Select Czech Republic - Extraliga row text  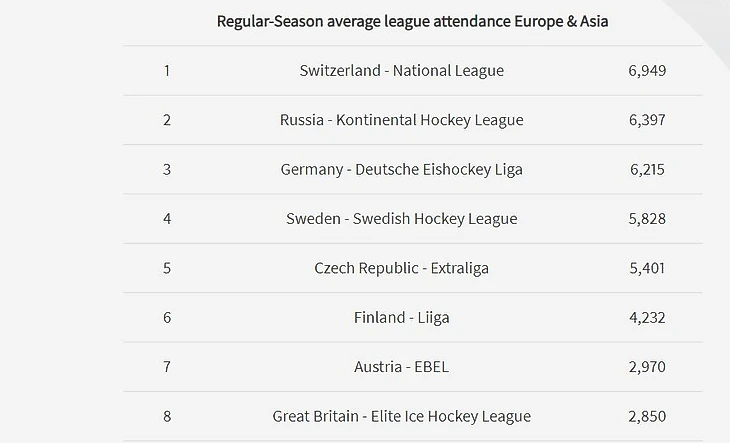(x=401, y=268)
